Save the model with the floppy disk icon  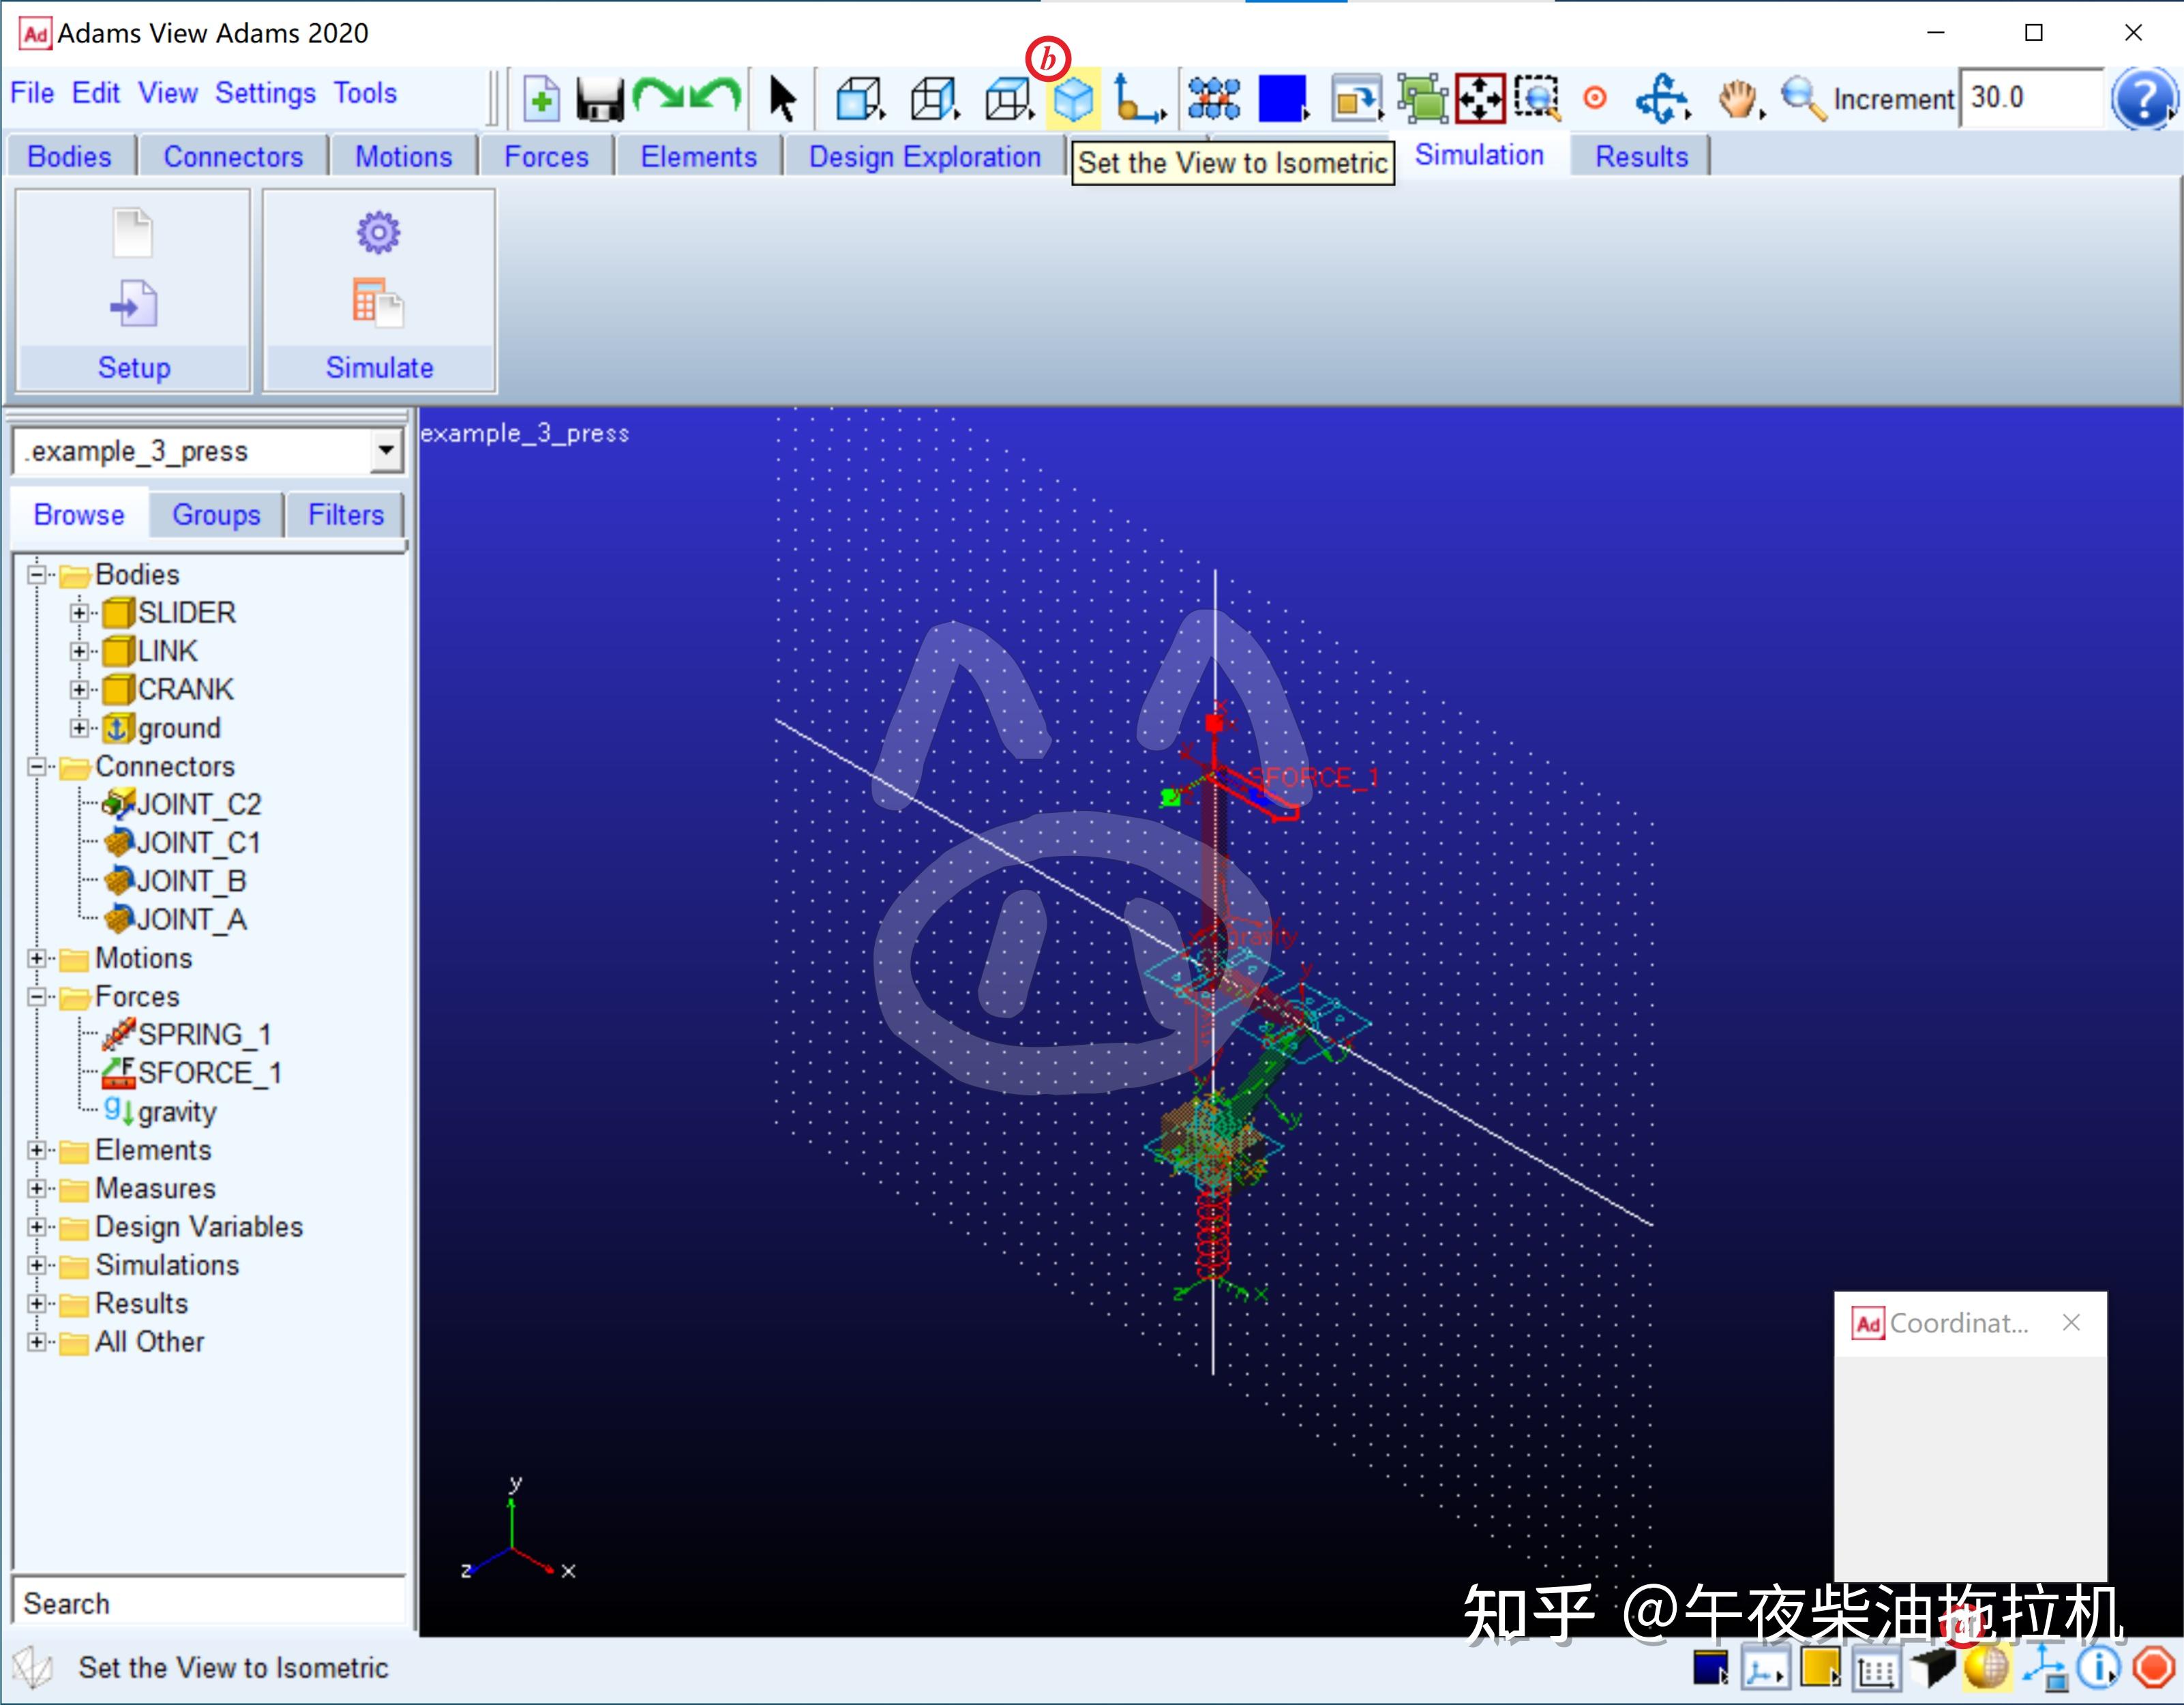click(600, 99)
